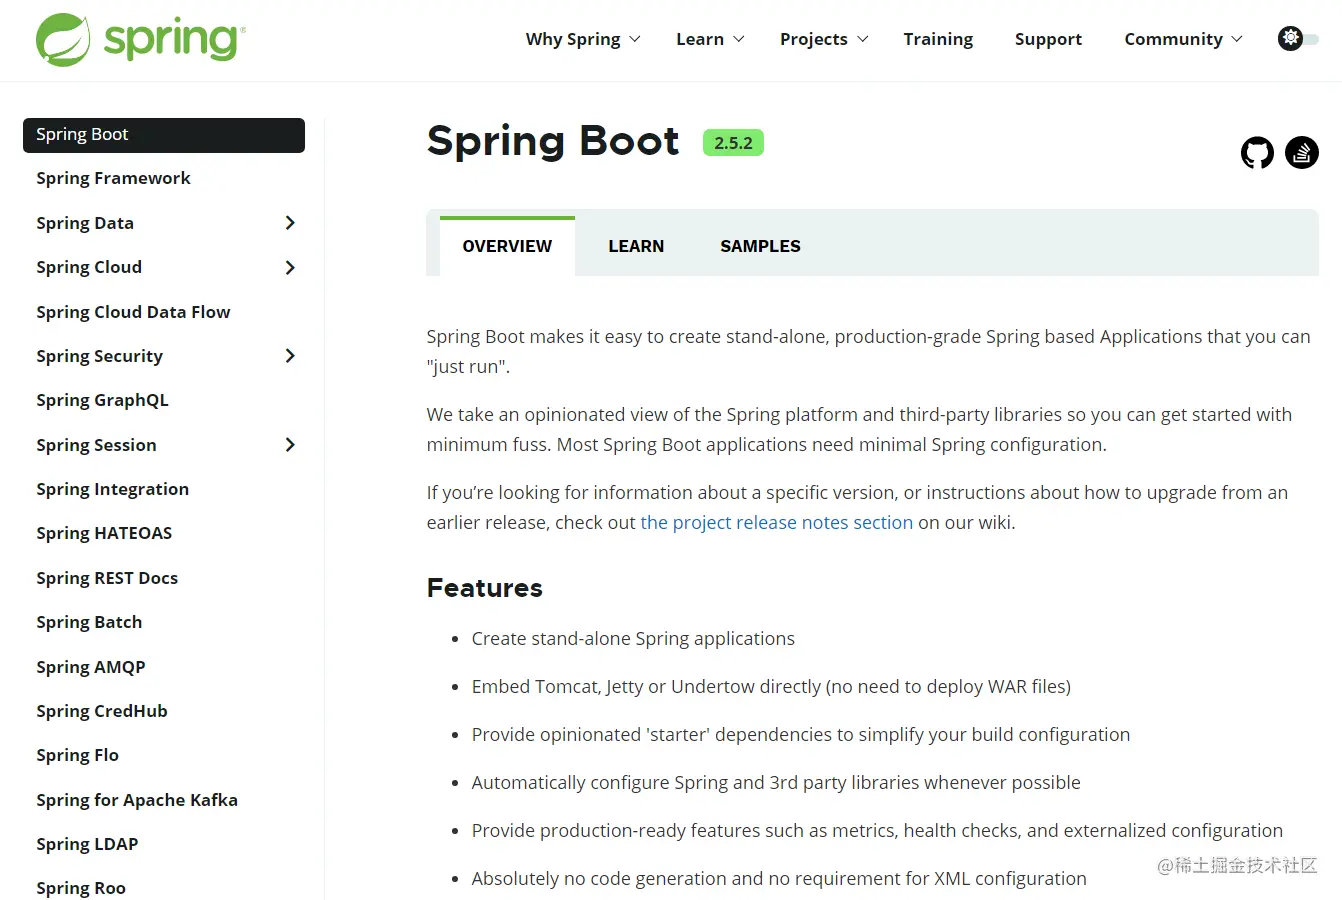Screen dimensions: 1342x900
Task: Open the Spring Boot GitHub repository icon
Action: 1257,153
